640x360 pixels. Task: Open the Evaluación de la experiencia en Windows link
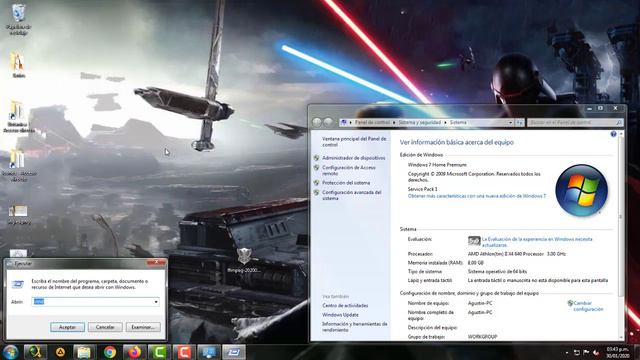pos(537,242)
